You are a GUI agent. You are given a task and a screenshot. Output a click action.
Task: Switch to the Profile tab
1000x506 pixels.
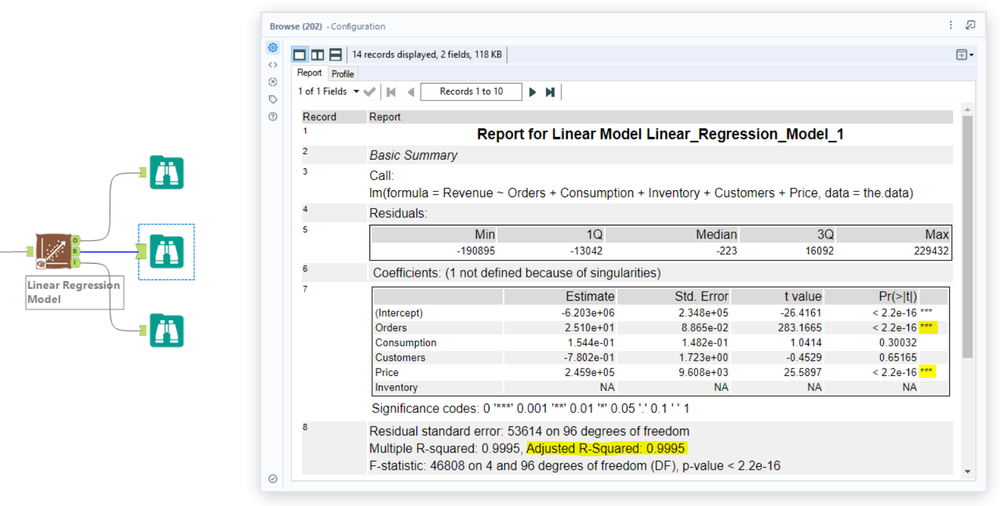pyautogui.click(x=342, y=74)
